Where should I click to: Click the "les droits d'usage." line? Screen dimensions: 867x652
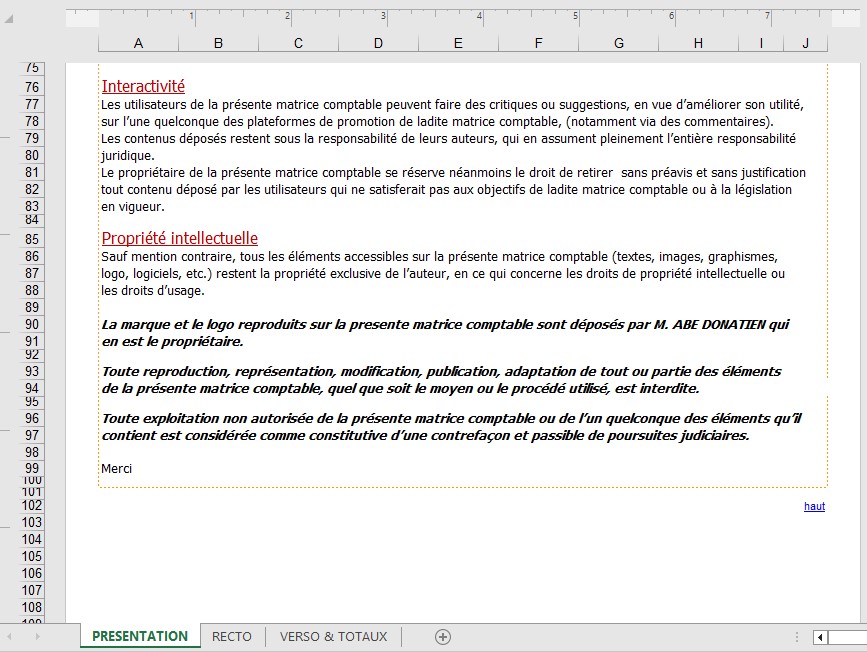tap(153, 291)
